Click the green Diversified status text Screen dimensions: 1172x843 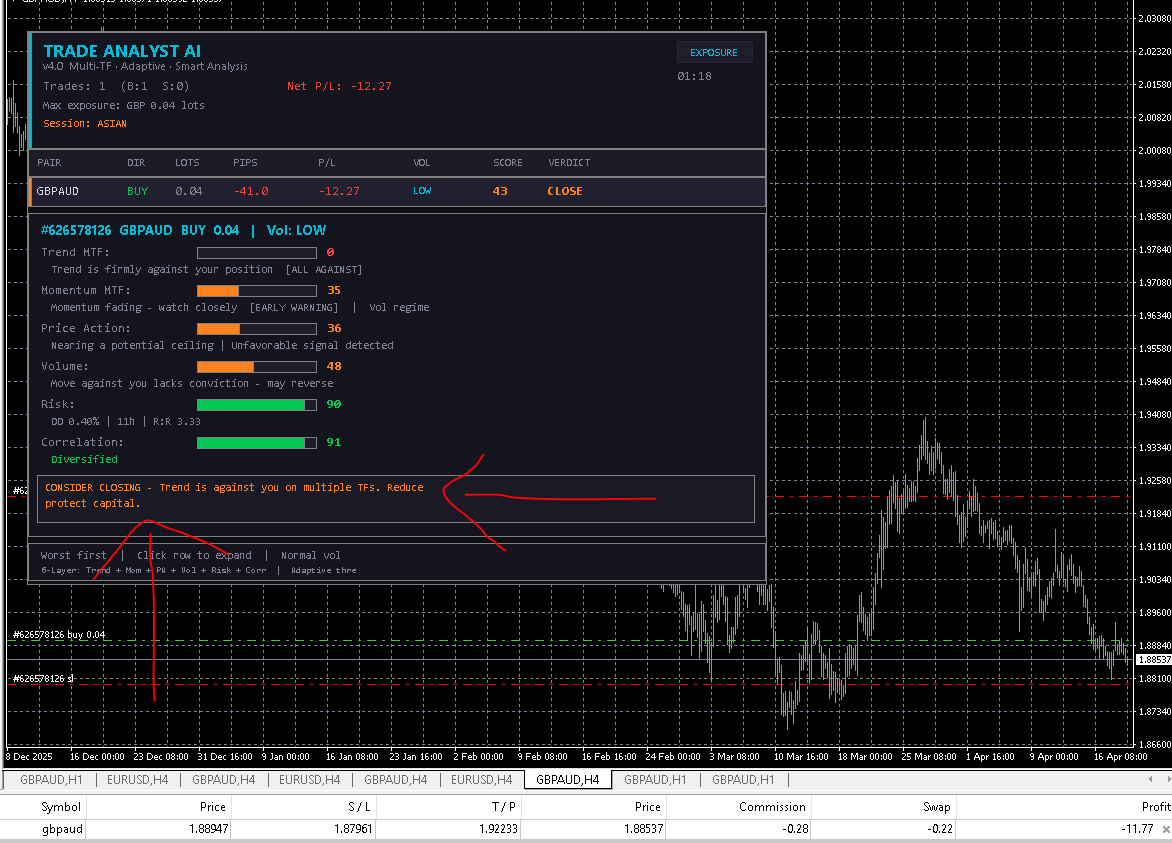coord(84,460)
